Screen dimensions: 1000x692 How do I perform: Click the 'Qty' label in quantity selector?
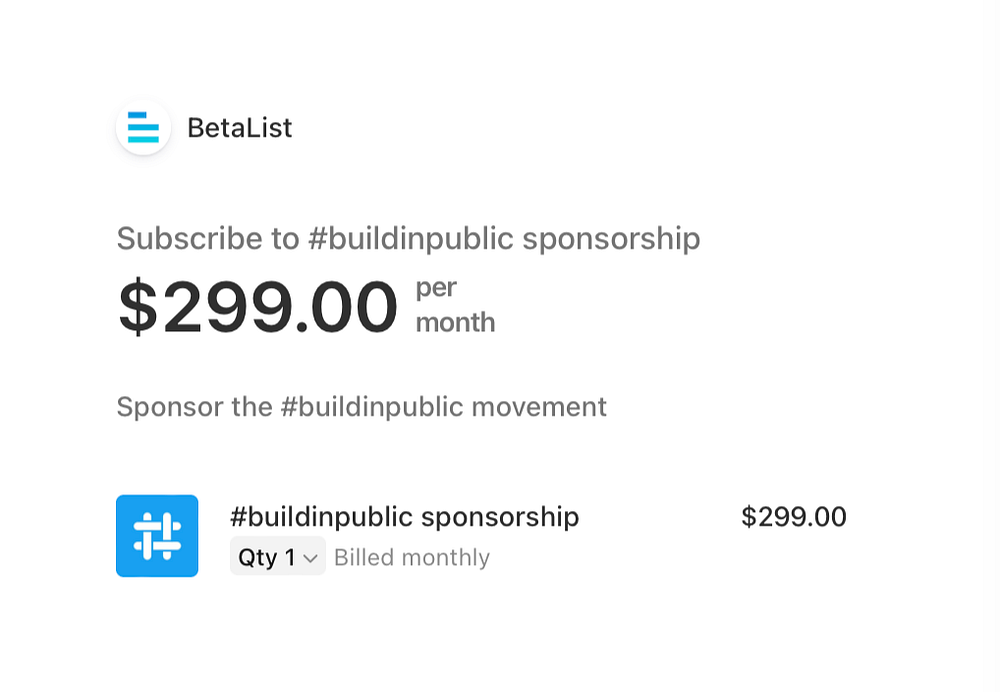tap(258, 558)
